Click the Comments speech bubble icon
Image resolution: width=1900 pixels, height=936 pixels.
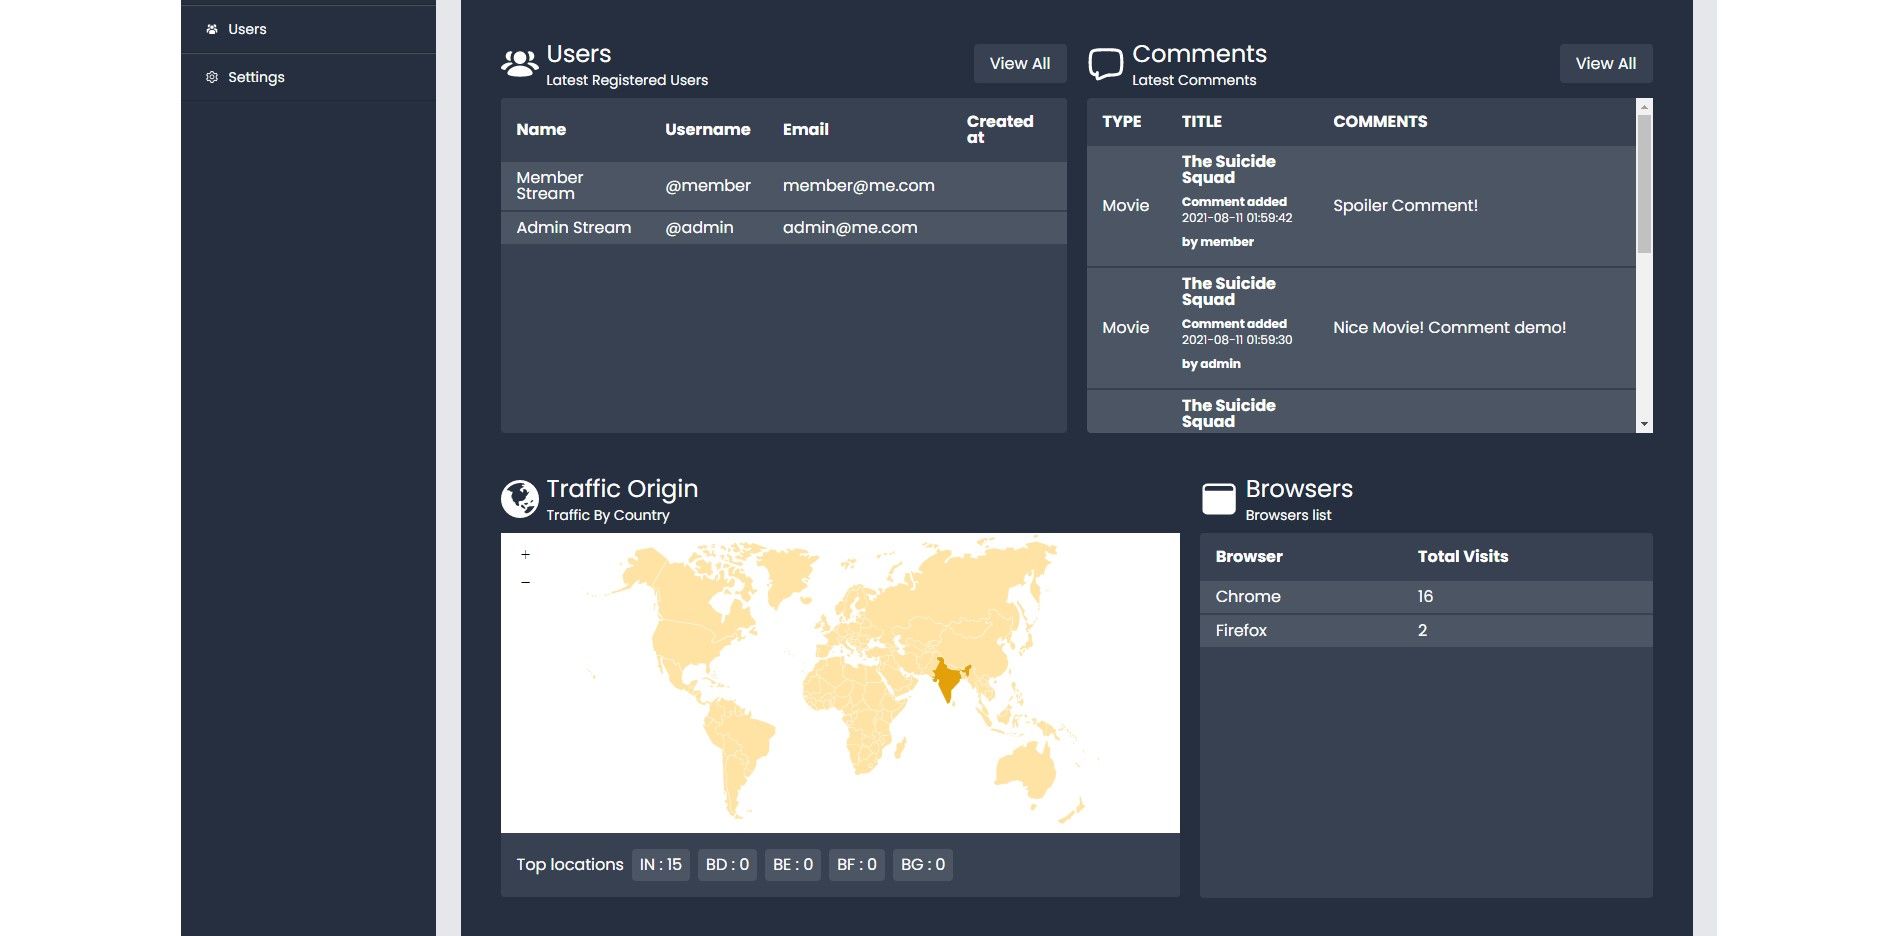[1105, 64]
